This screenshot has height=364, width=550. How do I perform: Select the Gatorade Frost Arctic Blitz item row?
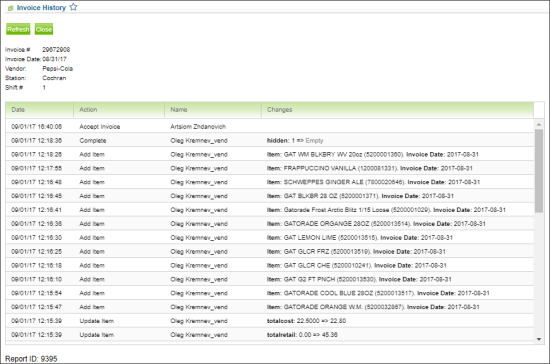click(x=269, y=210)
